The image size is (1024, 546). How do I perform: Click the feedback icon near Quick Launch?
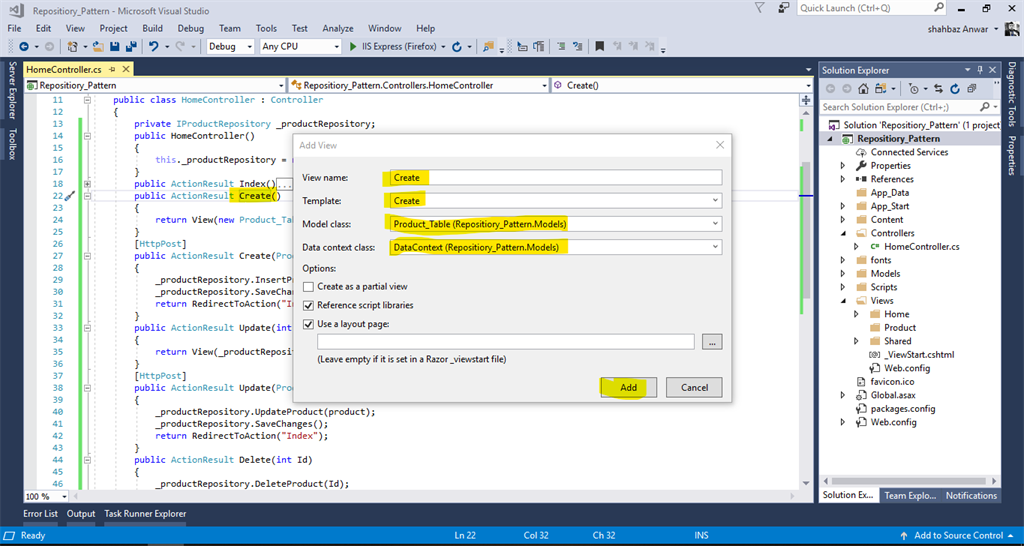click(x=783, y=8)
